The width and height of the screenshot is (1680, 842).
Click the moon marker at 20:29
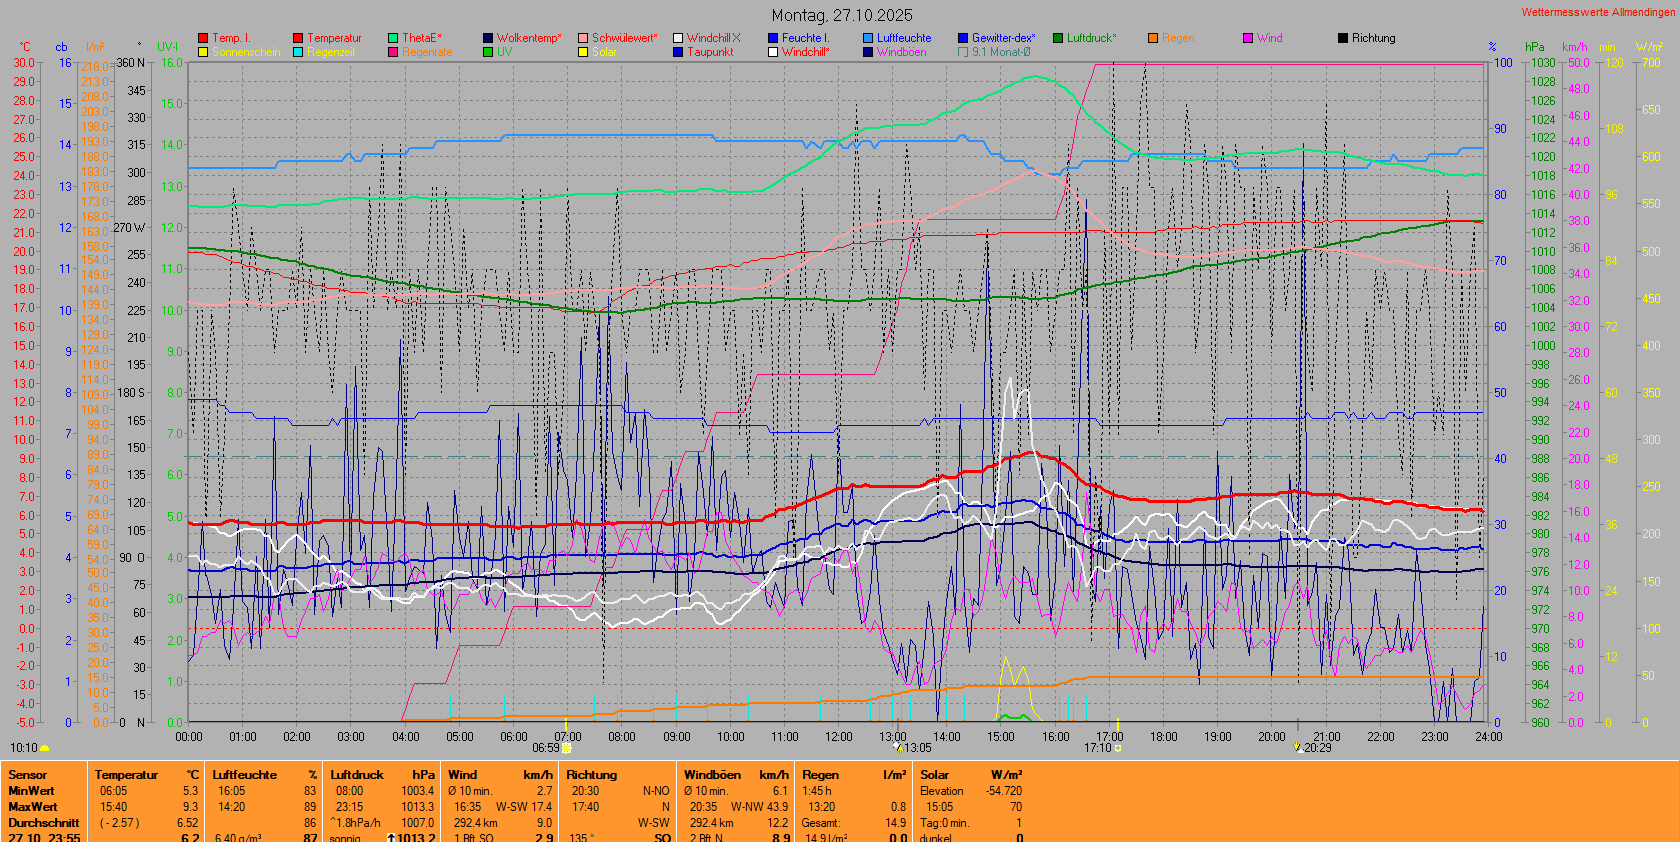click(x=1298, y=747)
